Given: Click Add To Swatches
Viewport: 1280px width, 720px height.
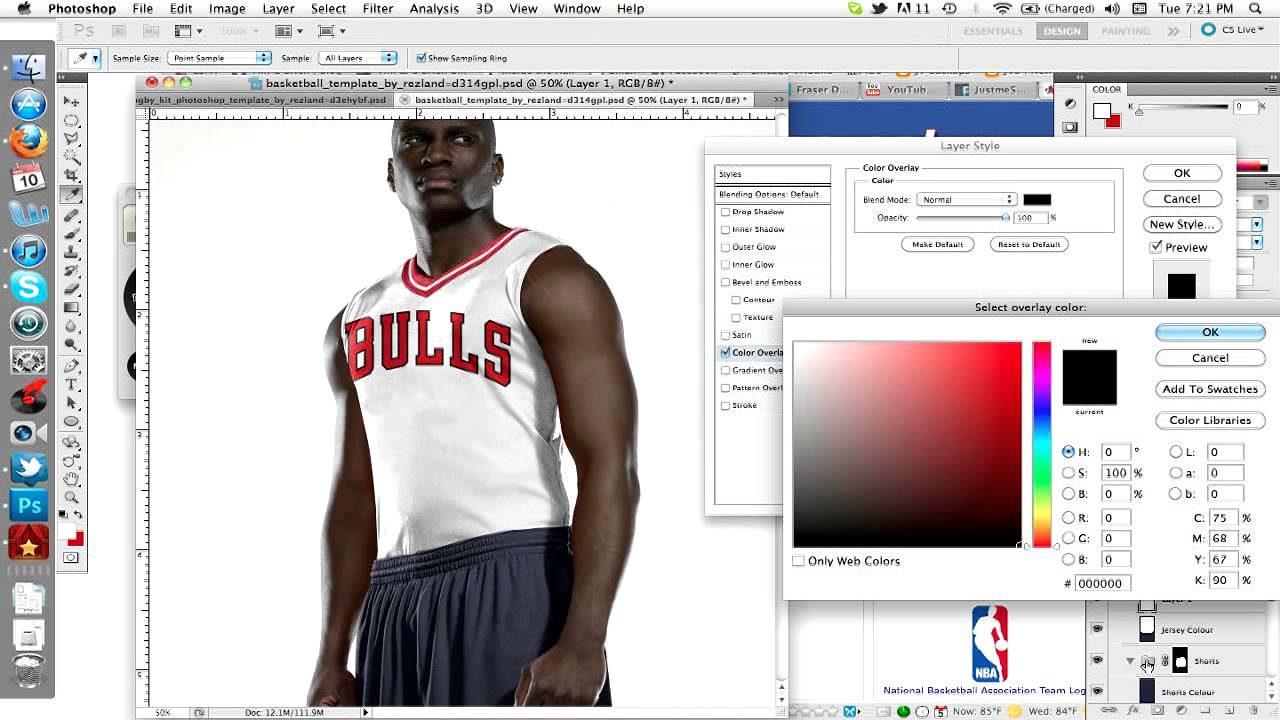Looking at the screenshot, I should coord(1210,389).
